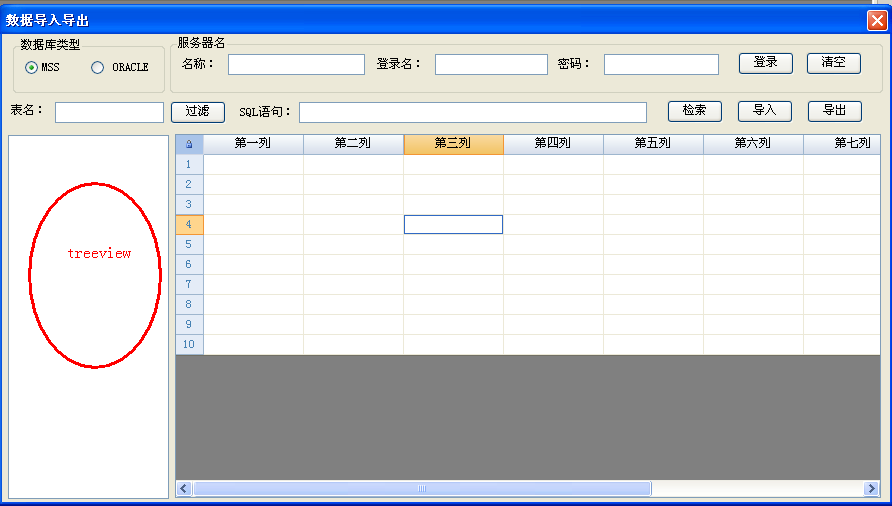Click the SQL语句 input field
Screen dimensions: 892x506
[x=473, y=112]
